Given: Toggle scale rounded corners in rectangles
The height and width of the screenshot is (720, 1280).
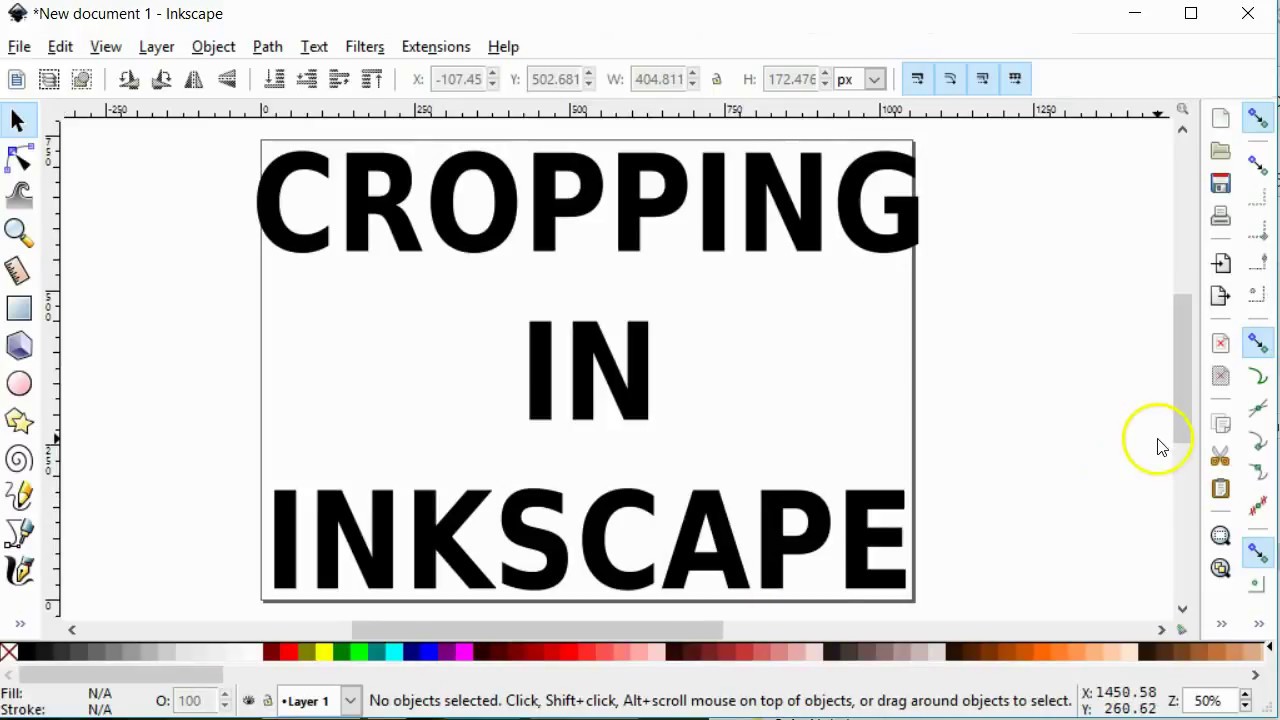Looking at the screenshot, I should (950, 79).
